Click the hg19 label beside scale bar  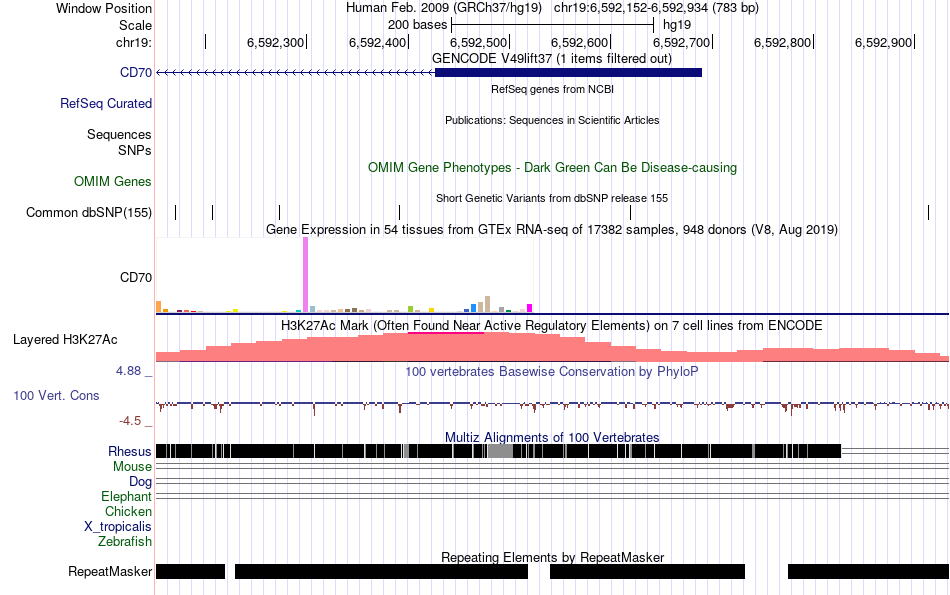(x=677, y=25)
